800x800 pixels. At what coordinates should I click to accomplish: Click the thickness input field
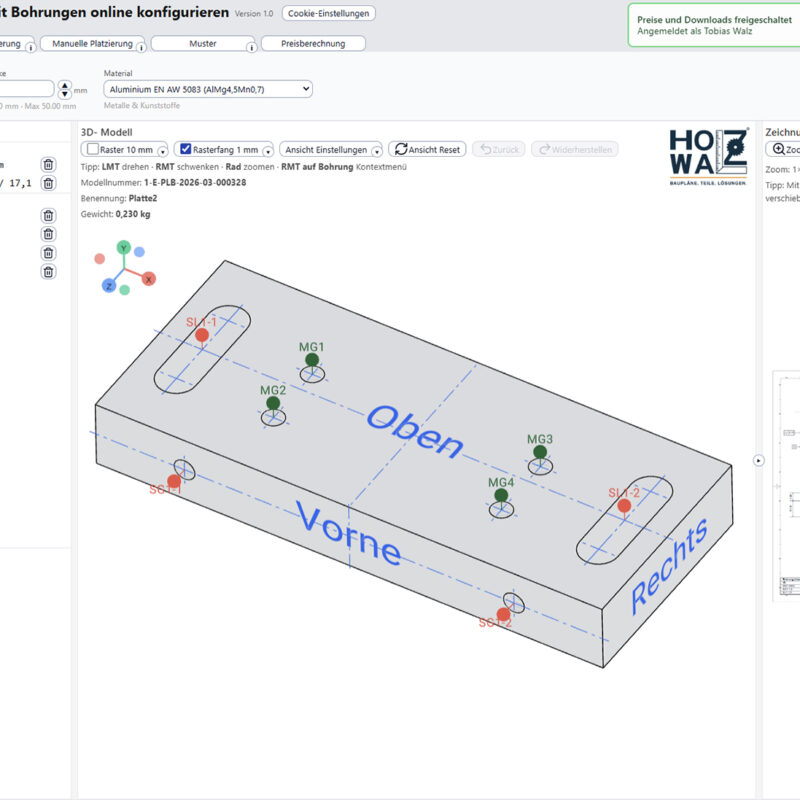(x=26, y=89)
